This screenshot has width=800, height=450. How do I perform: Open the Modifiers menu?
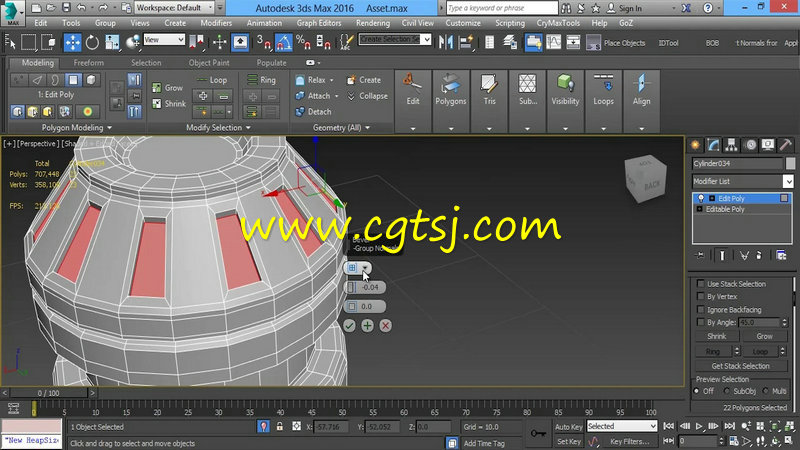pos(216,23)
